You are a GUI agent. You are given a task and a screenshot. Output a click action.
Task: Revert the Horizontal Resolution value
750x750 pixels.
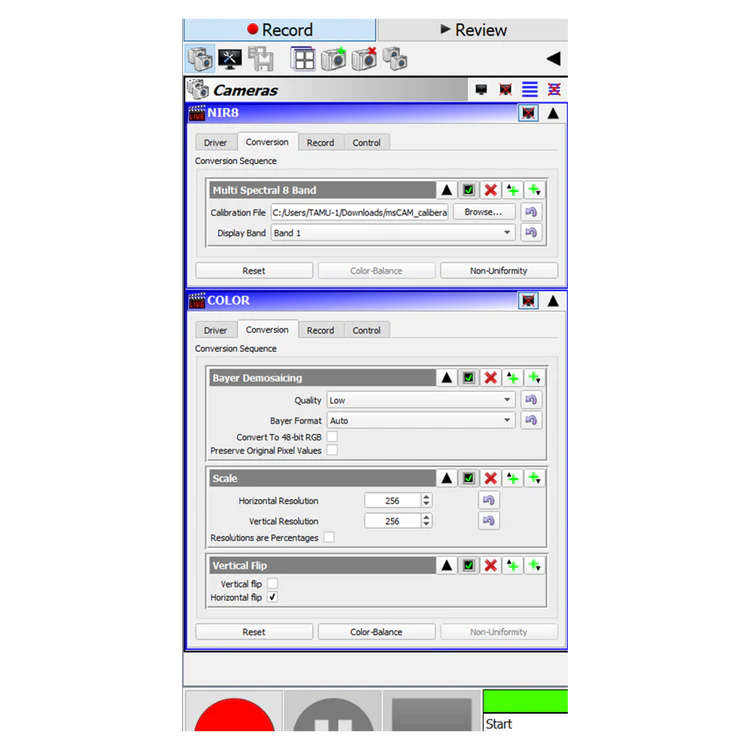point(489,501)
